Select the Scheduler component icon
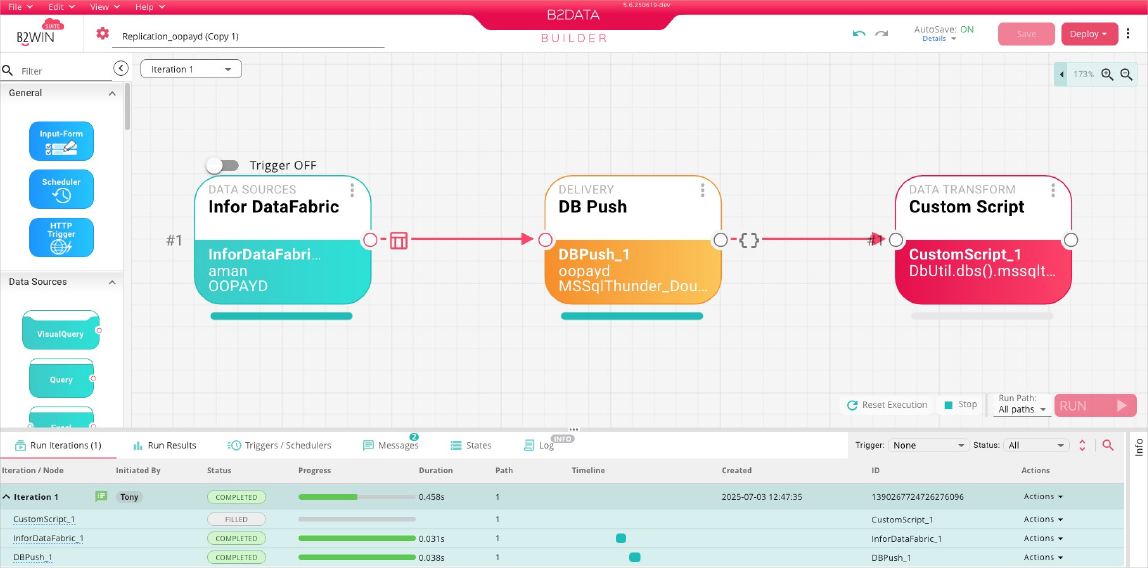Screen dimensions: 1148x568 click(62, 189)
